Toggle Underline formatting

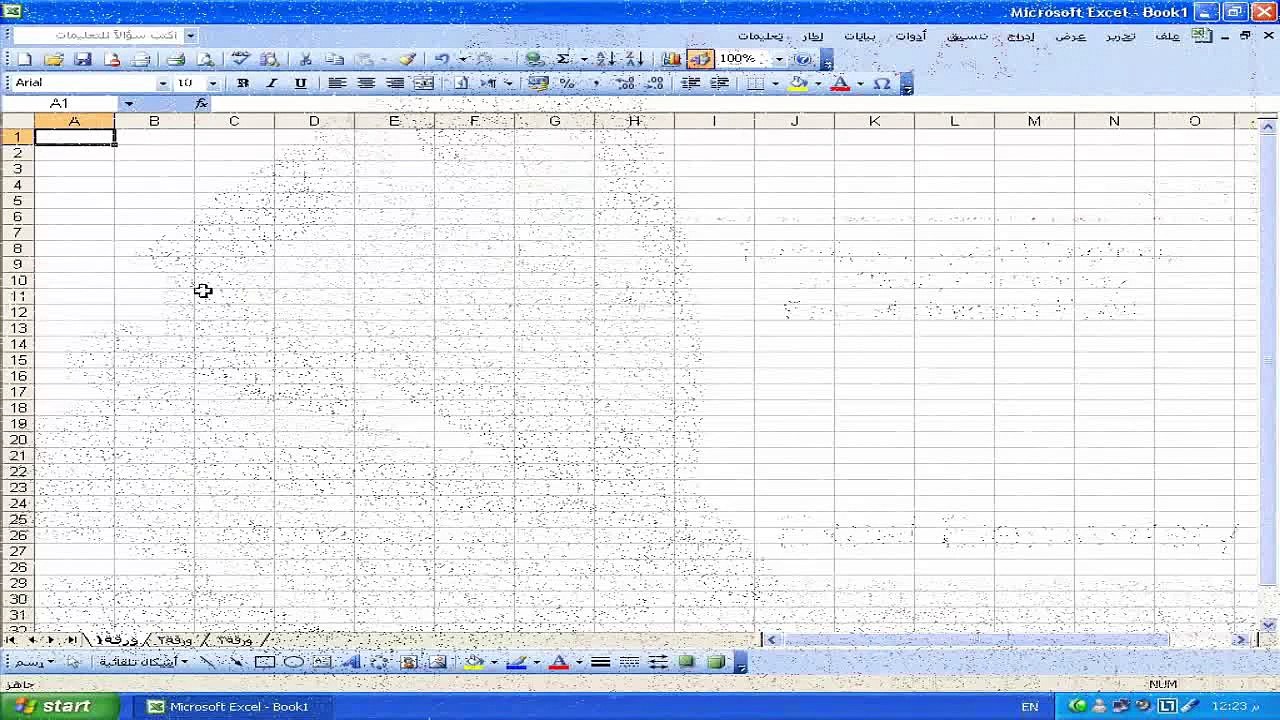pos(300,84)
